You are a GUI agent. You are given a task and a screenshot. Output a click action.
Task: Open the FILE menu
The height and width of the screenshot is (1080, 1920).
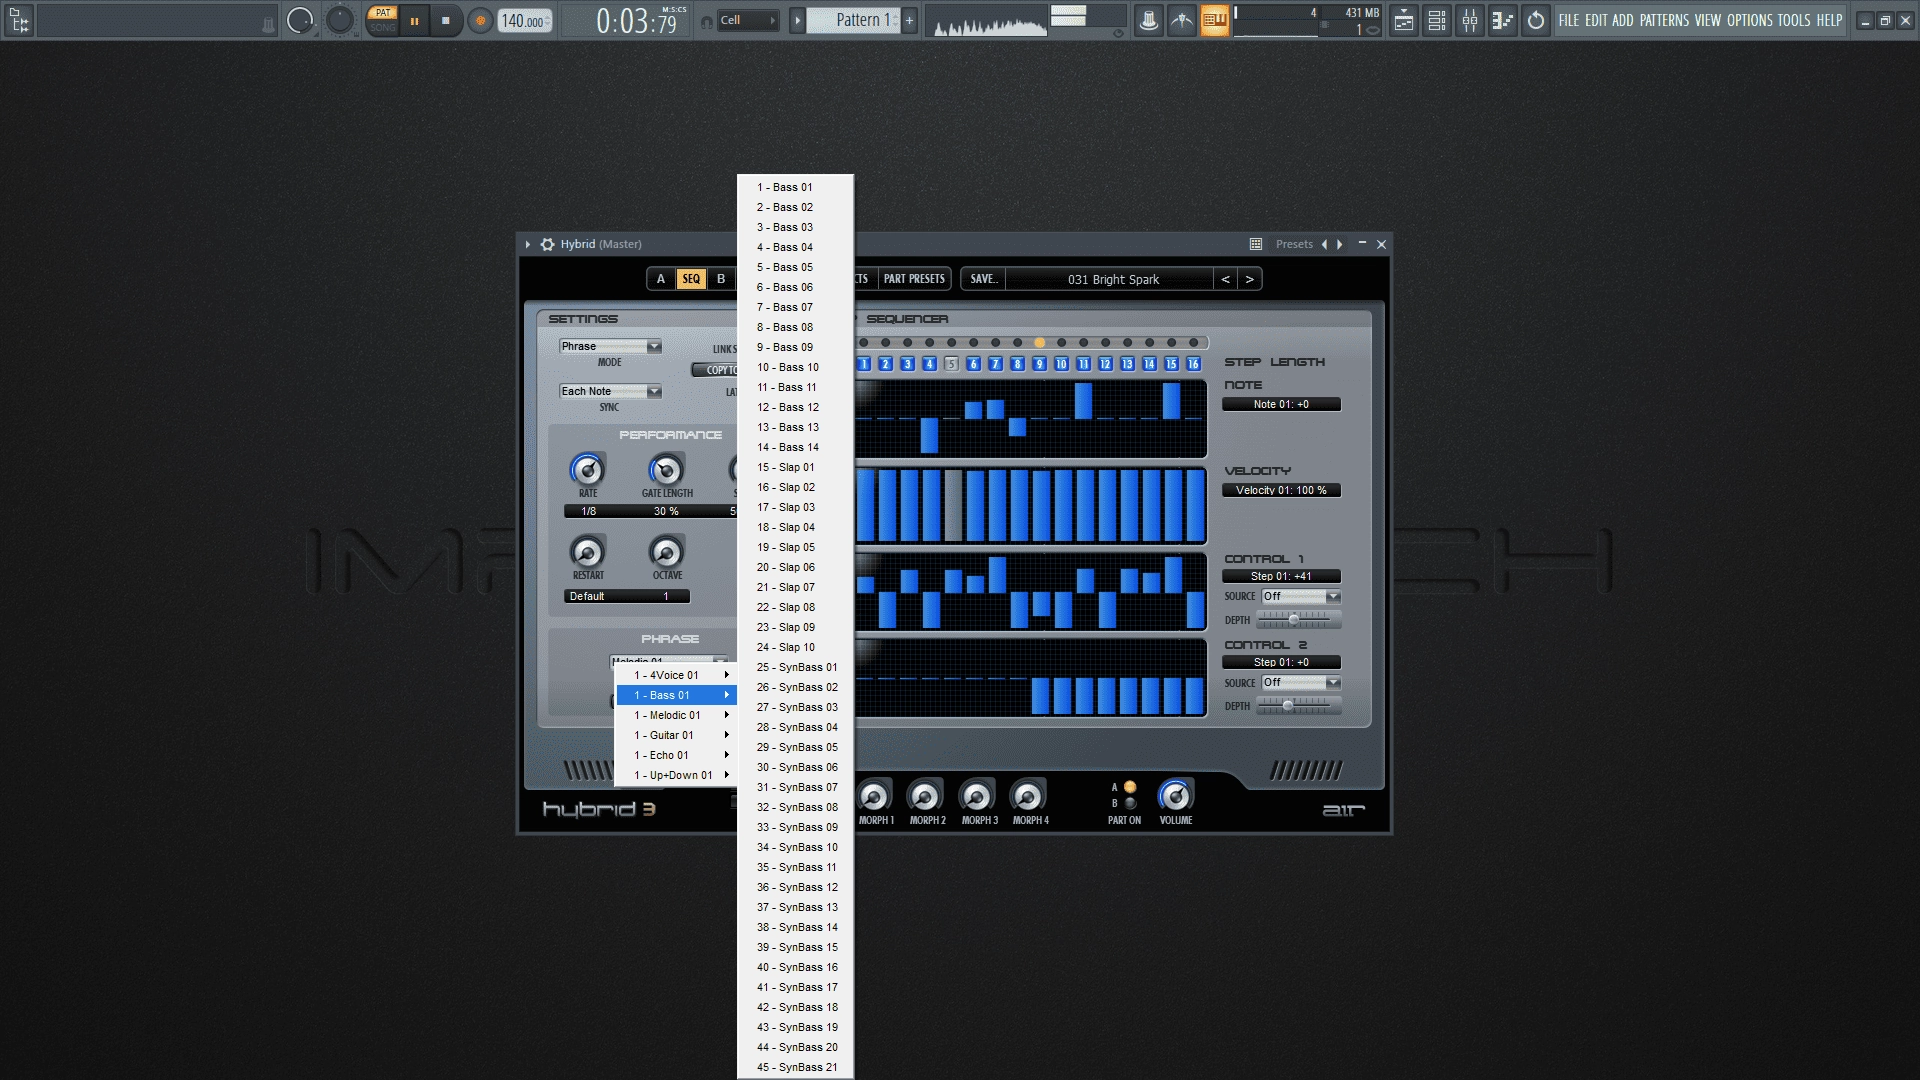coord(1569,20)
